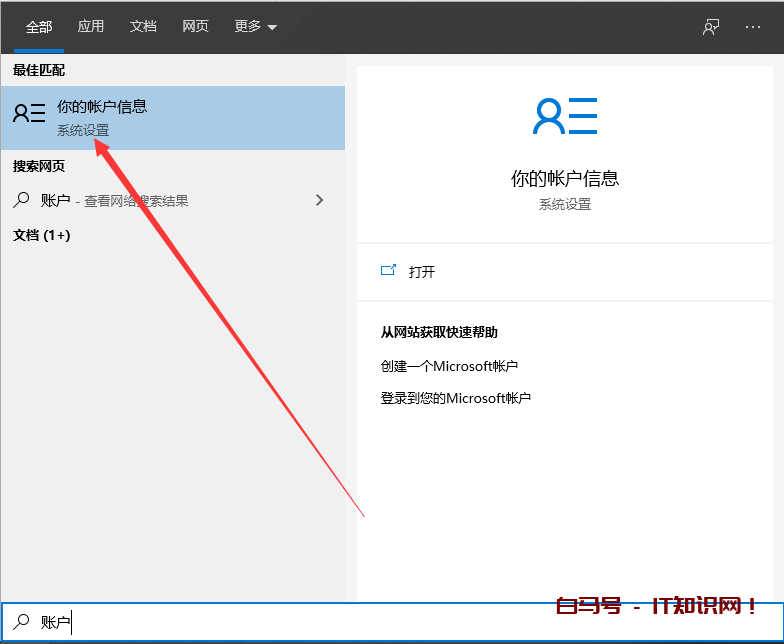Screen dimensions: 784x644
Task: Open 创建一个Microsoft帐户 help link
Action: coord(449,366)
